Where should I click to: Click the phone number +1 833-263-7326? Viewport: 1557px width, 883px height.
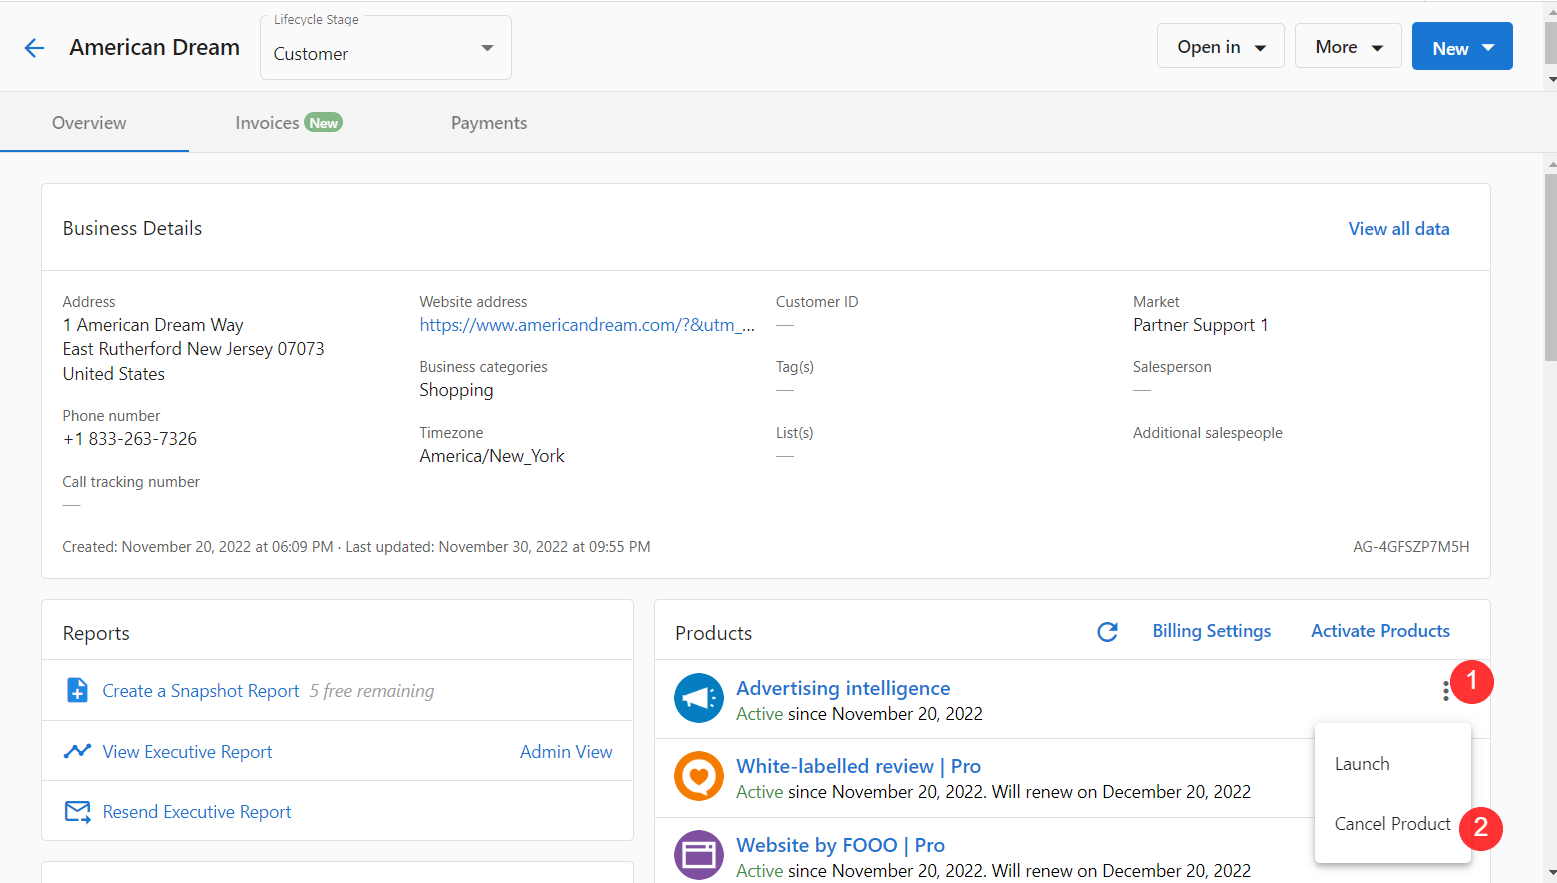pos(130,439)
